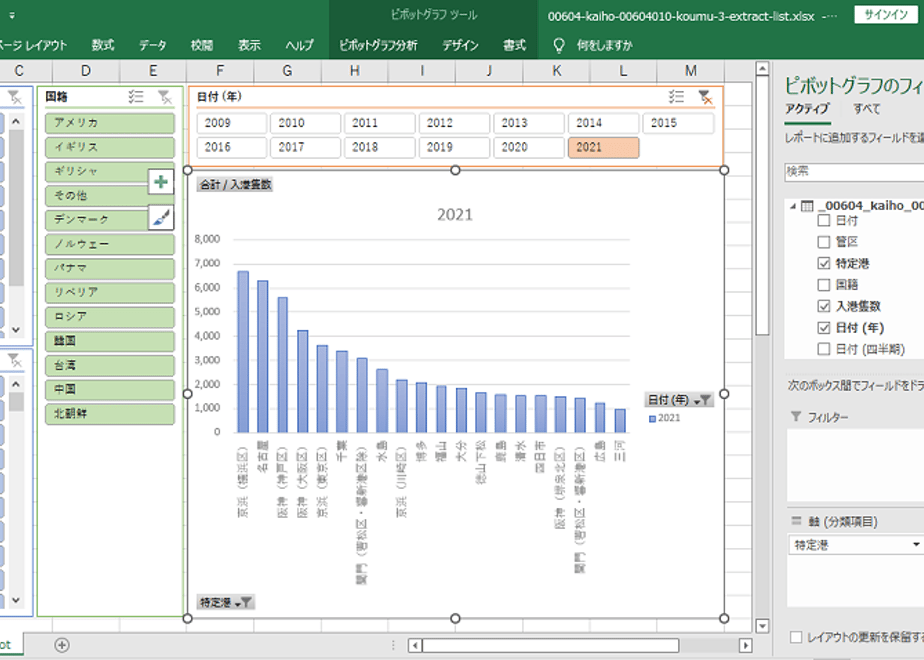Click the 2021 chart title
Viewport: 924px width, 660px height.
click(x=455, y=214)
